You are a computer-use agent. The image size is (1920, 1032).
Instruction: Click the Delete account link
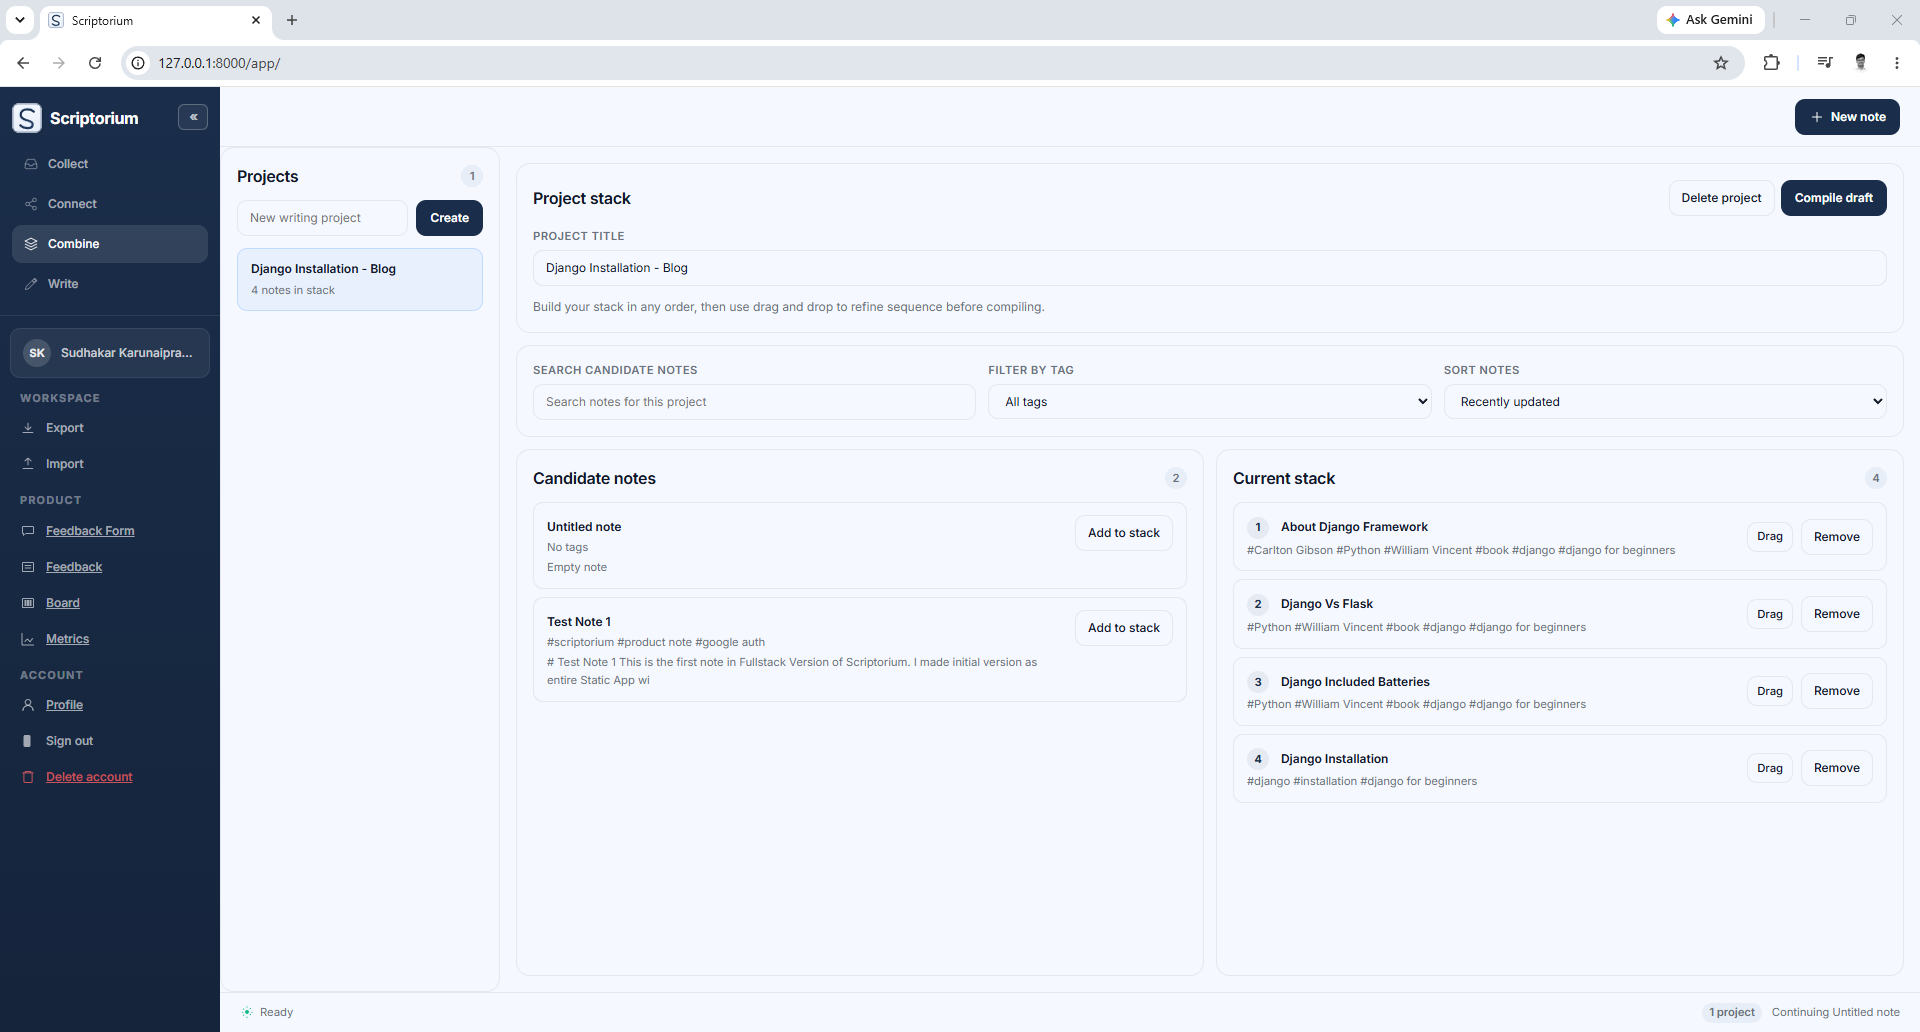(89, 777)
